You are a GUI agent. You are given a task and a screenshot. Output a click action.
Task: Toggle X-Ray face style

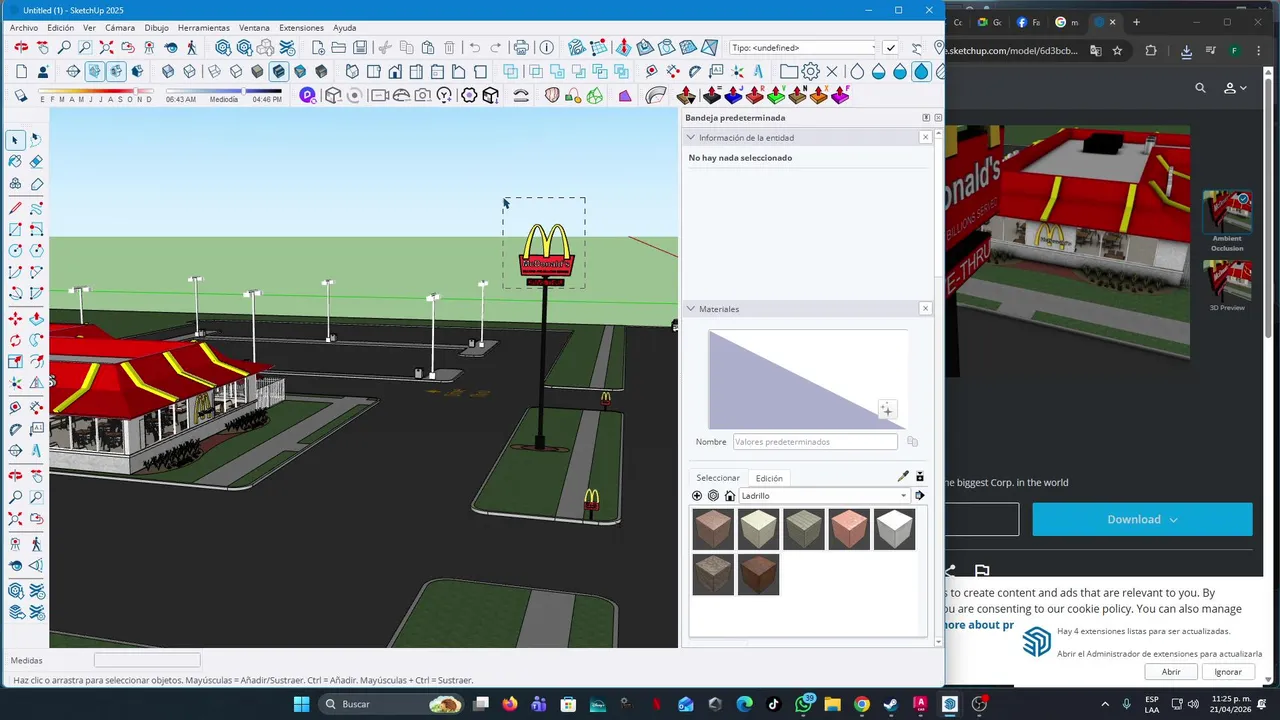click(x=167, y=71)
